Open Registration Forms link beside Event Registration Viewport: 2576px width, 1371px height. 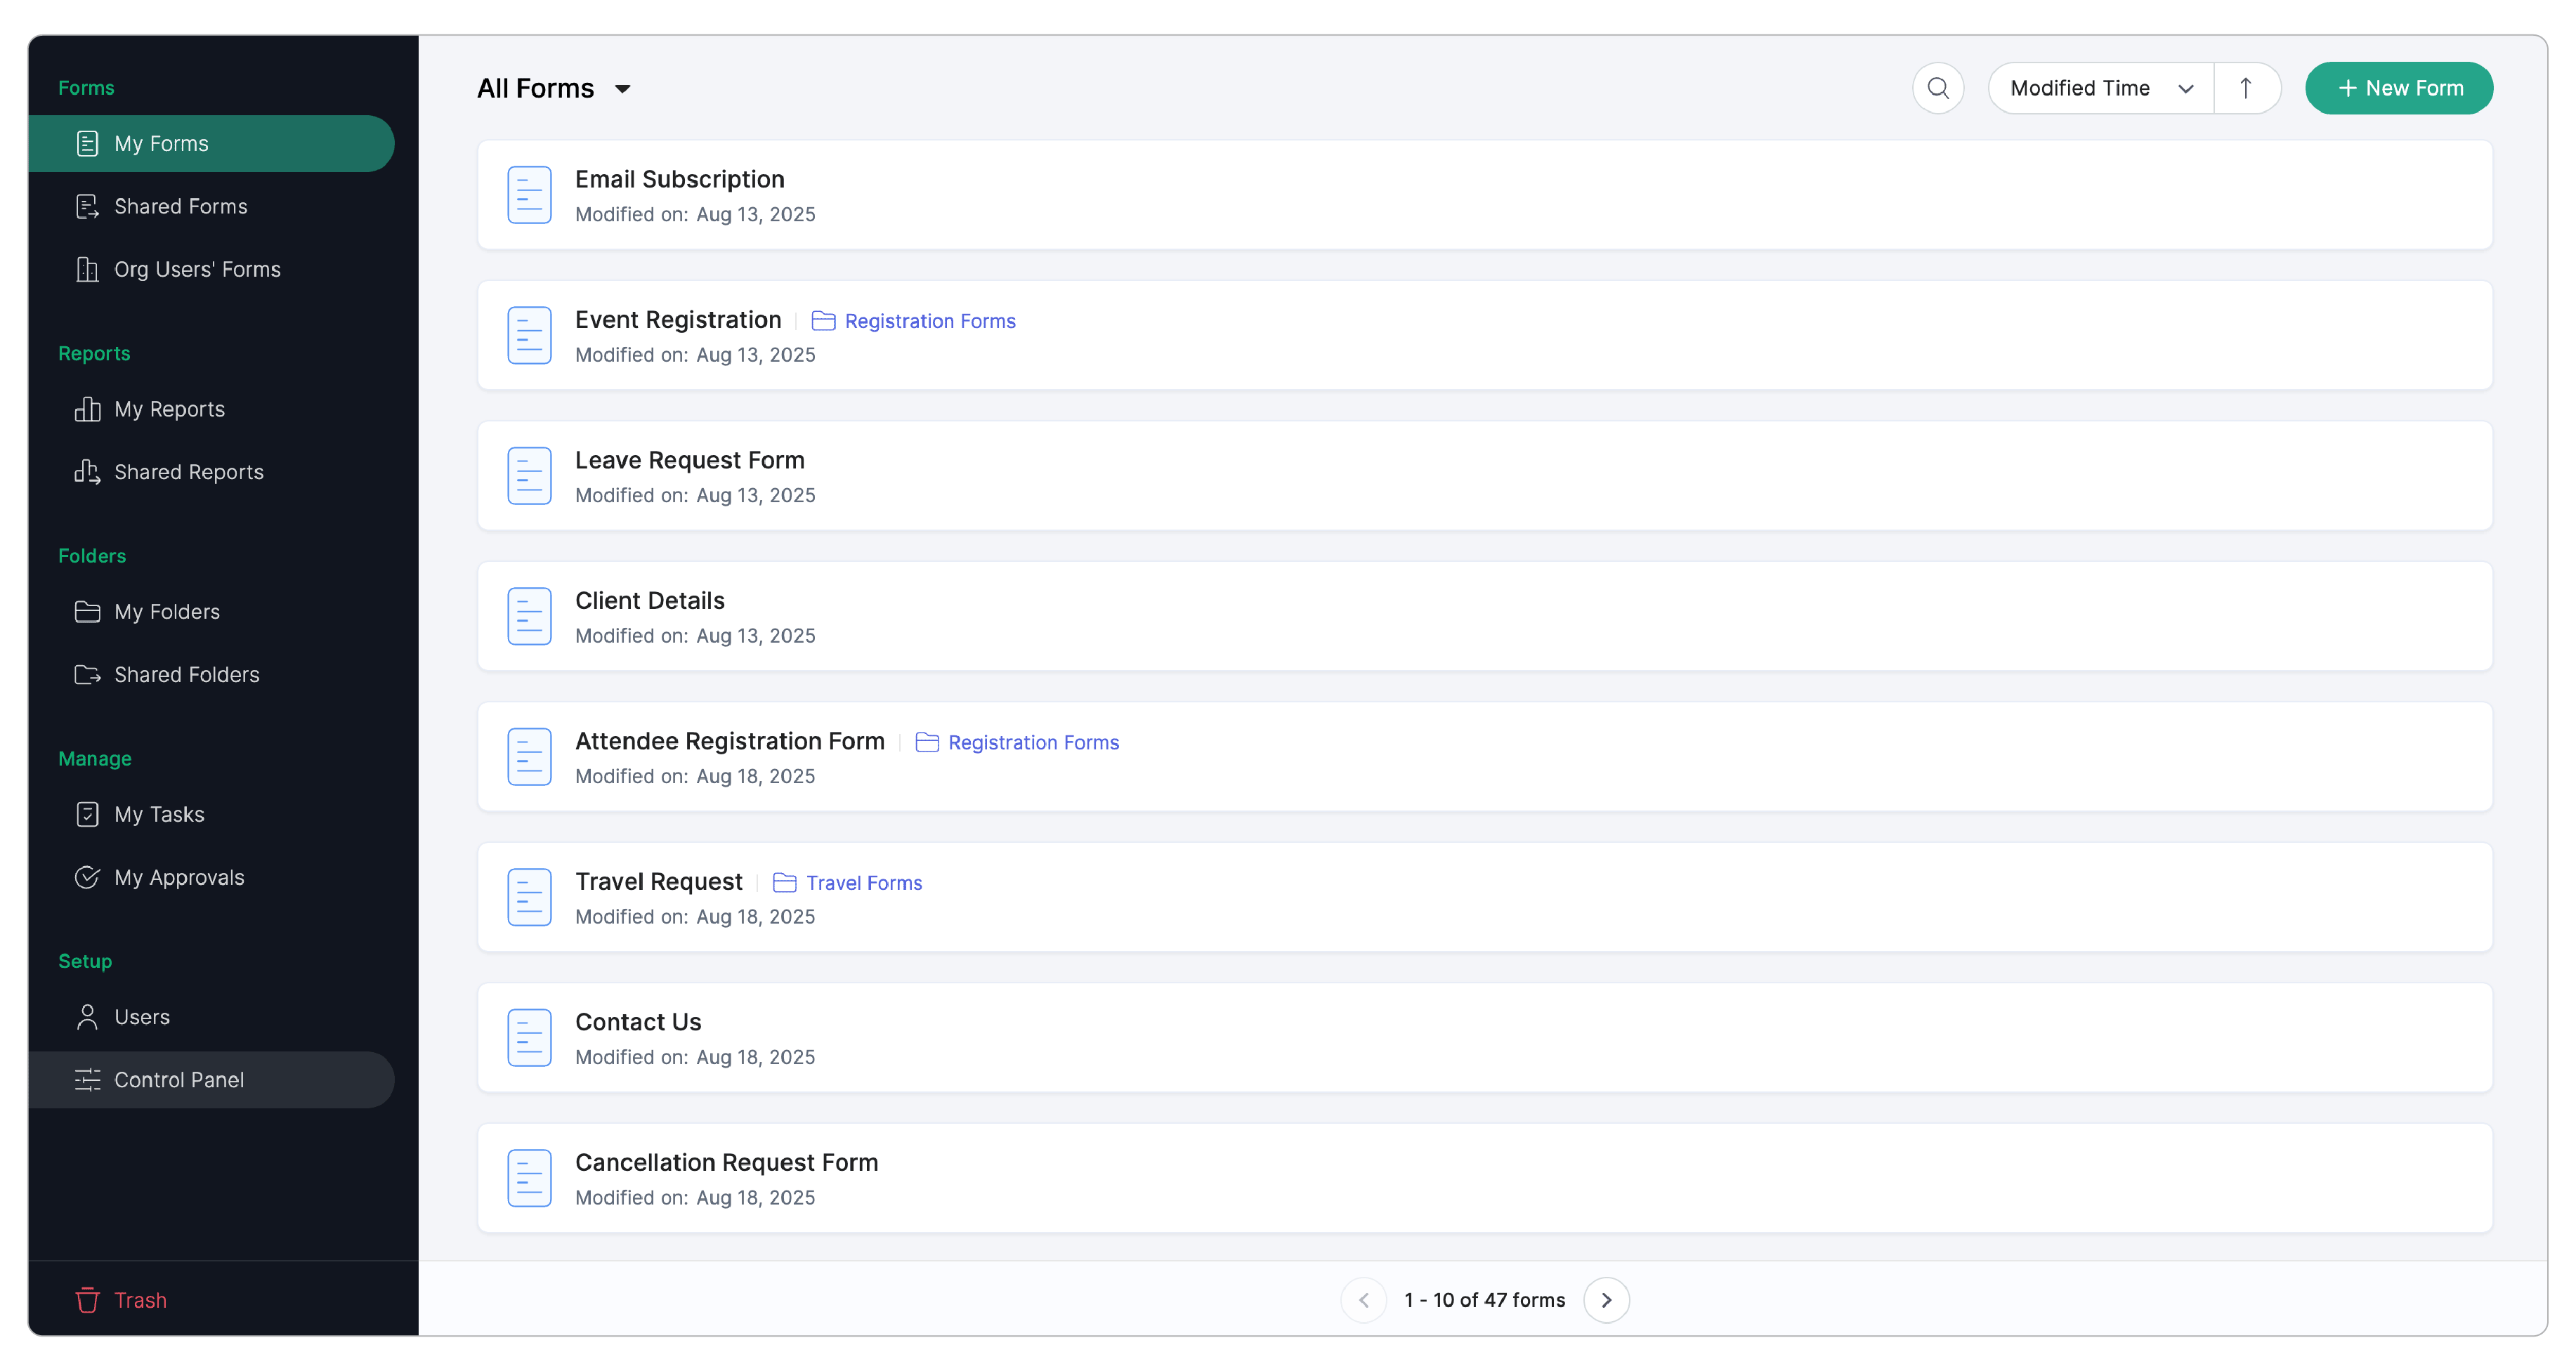[x=929, y=321]
